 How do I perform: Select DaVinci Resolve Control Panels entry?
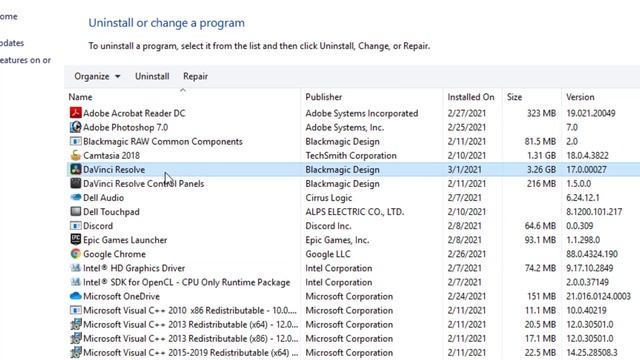(143, 184)
